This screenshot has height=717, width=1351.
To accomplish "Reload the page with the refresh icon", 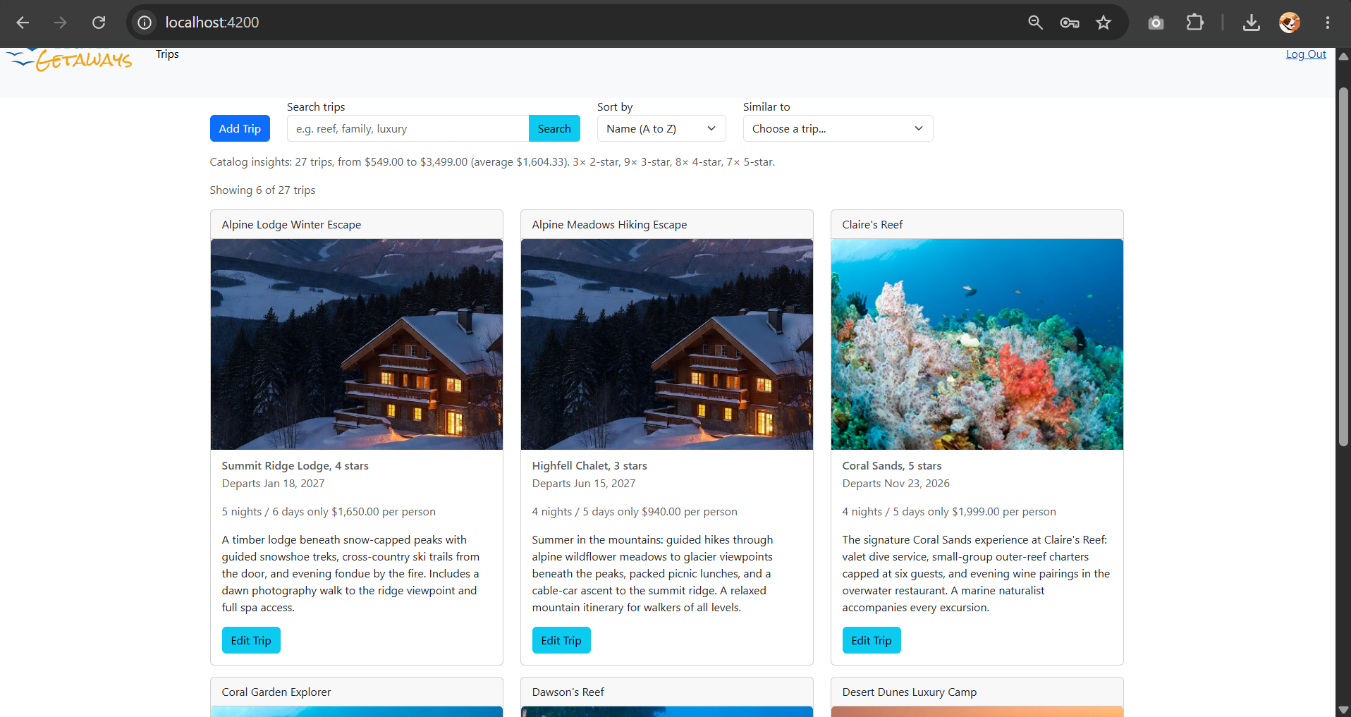I will pos(99,22).
